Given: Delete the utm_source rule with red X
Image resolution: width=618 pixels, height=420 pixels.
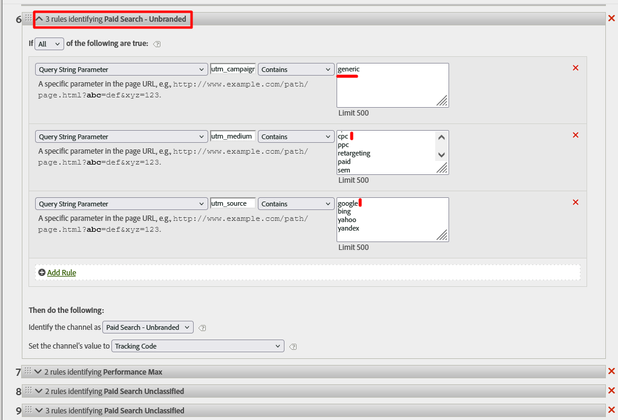Looking at the screenshot, I should (x=575, y=202).
